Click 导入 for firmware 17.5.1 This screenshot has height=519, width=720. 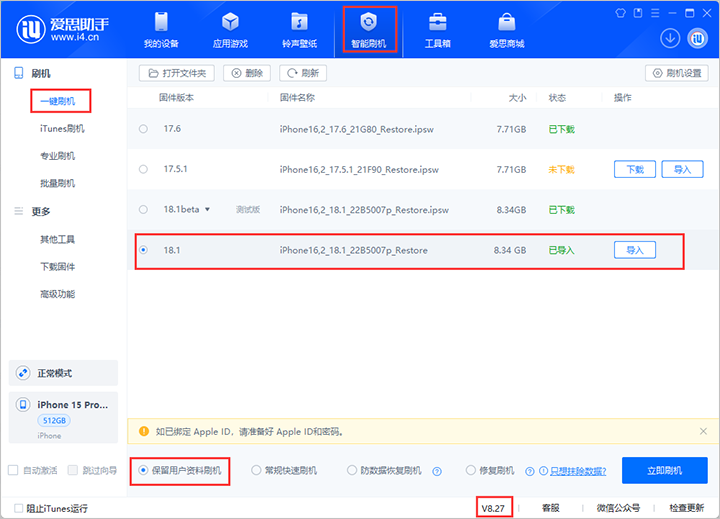point(682,169)
